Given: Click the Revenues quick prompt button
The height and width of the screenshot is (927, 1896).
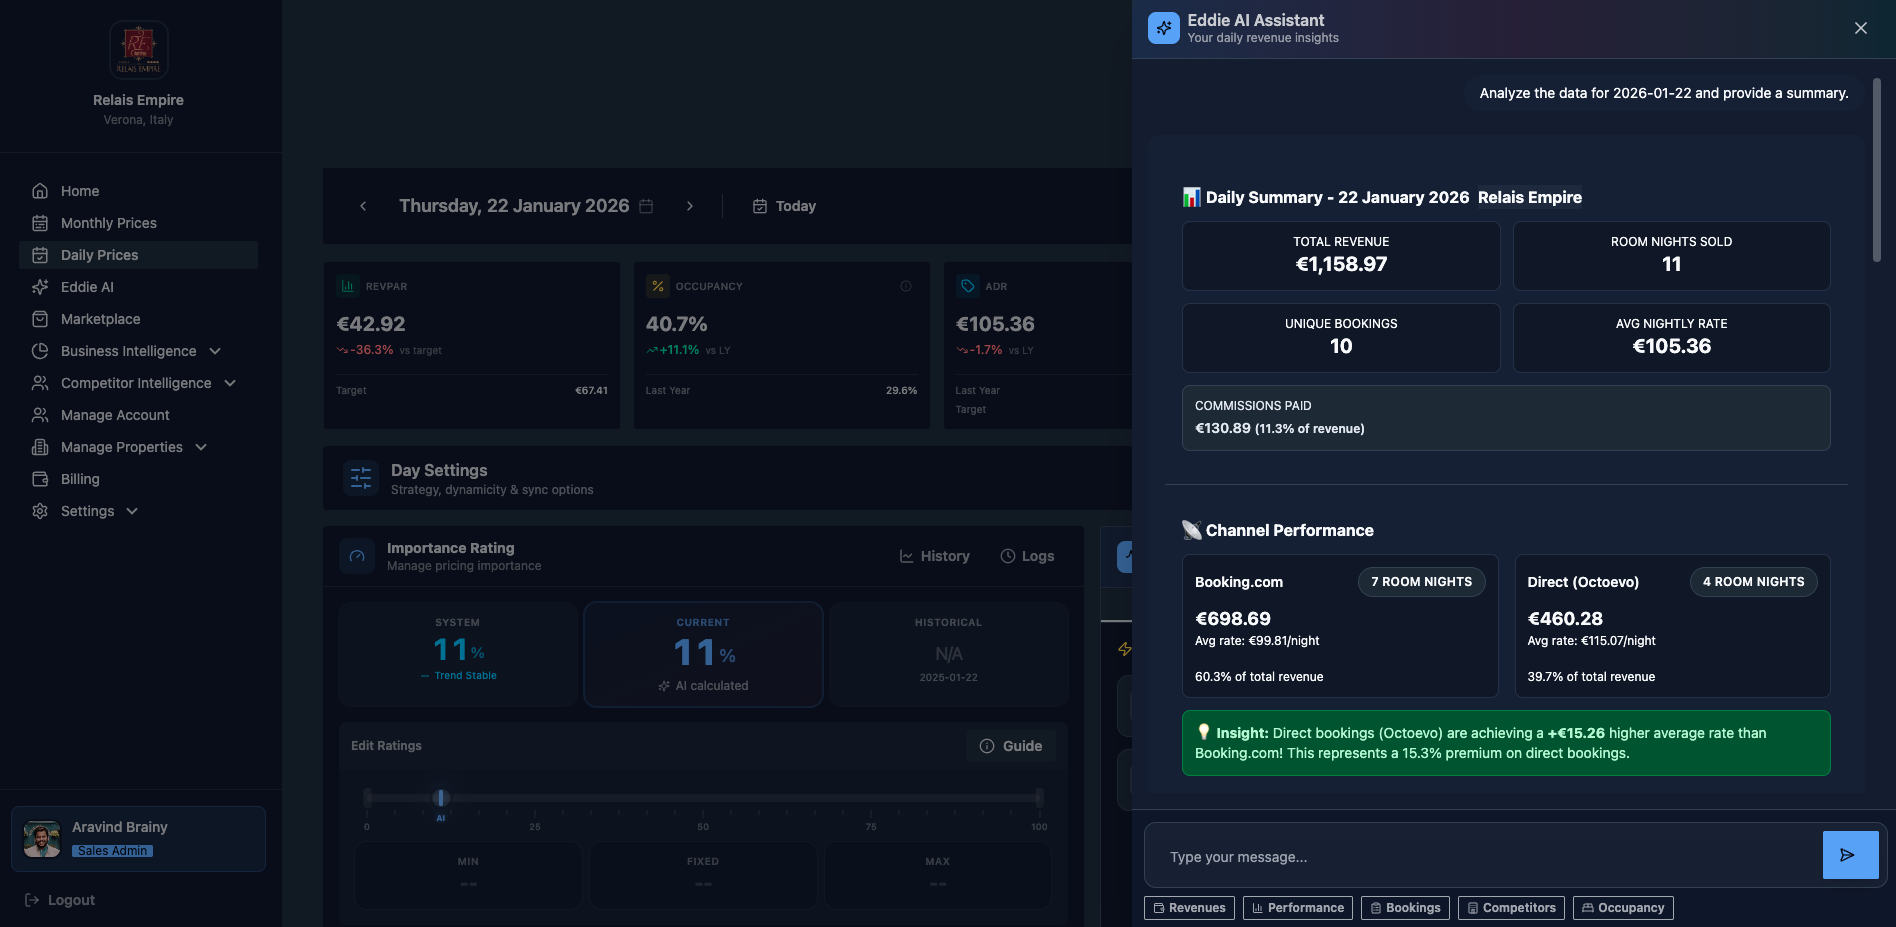Looking at the screenshot, I should click(1189, 908).
